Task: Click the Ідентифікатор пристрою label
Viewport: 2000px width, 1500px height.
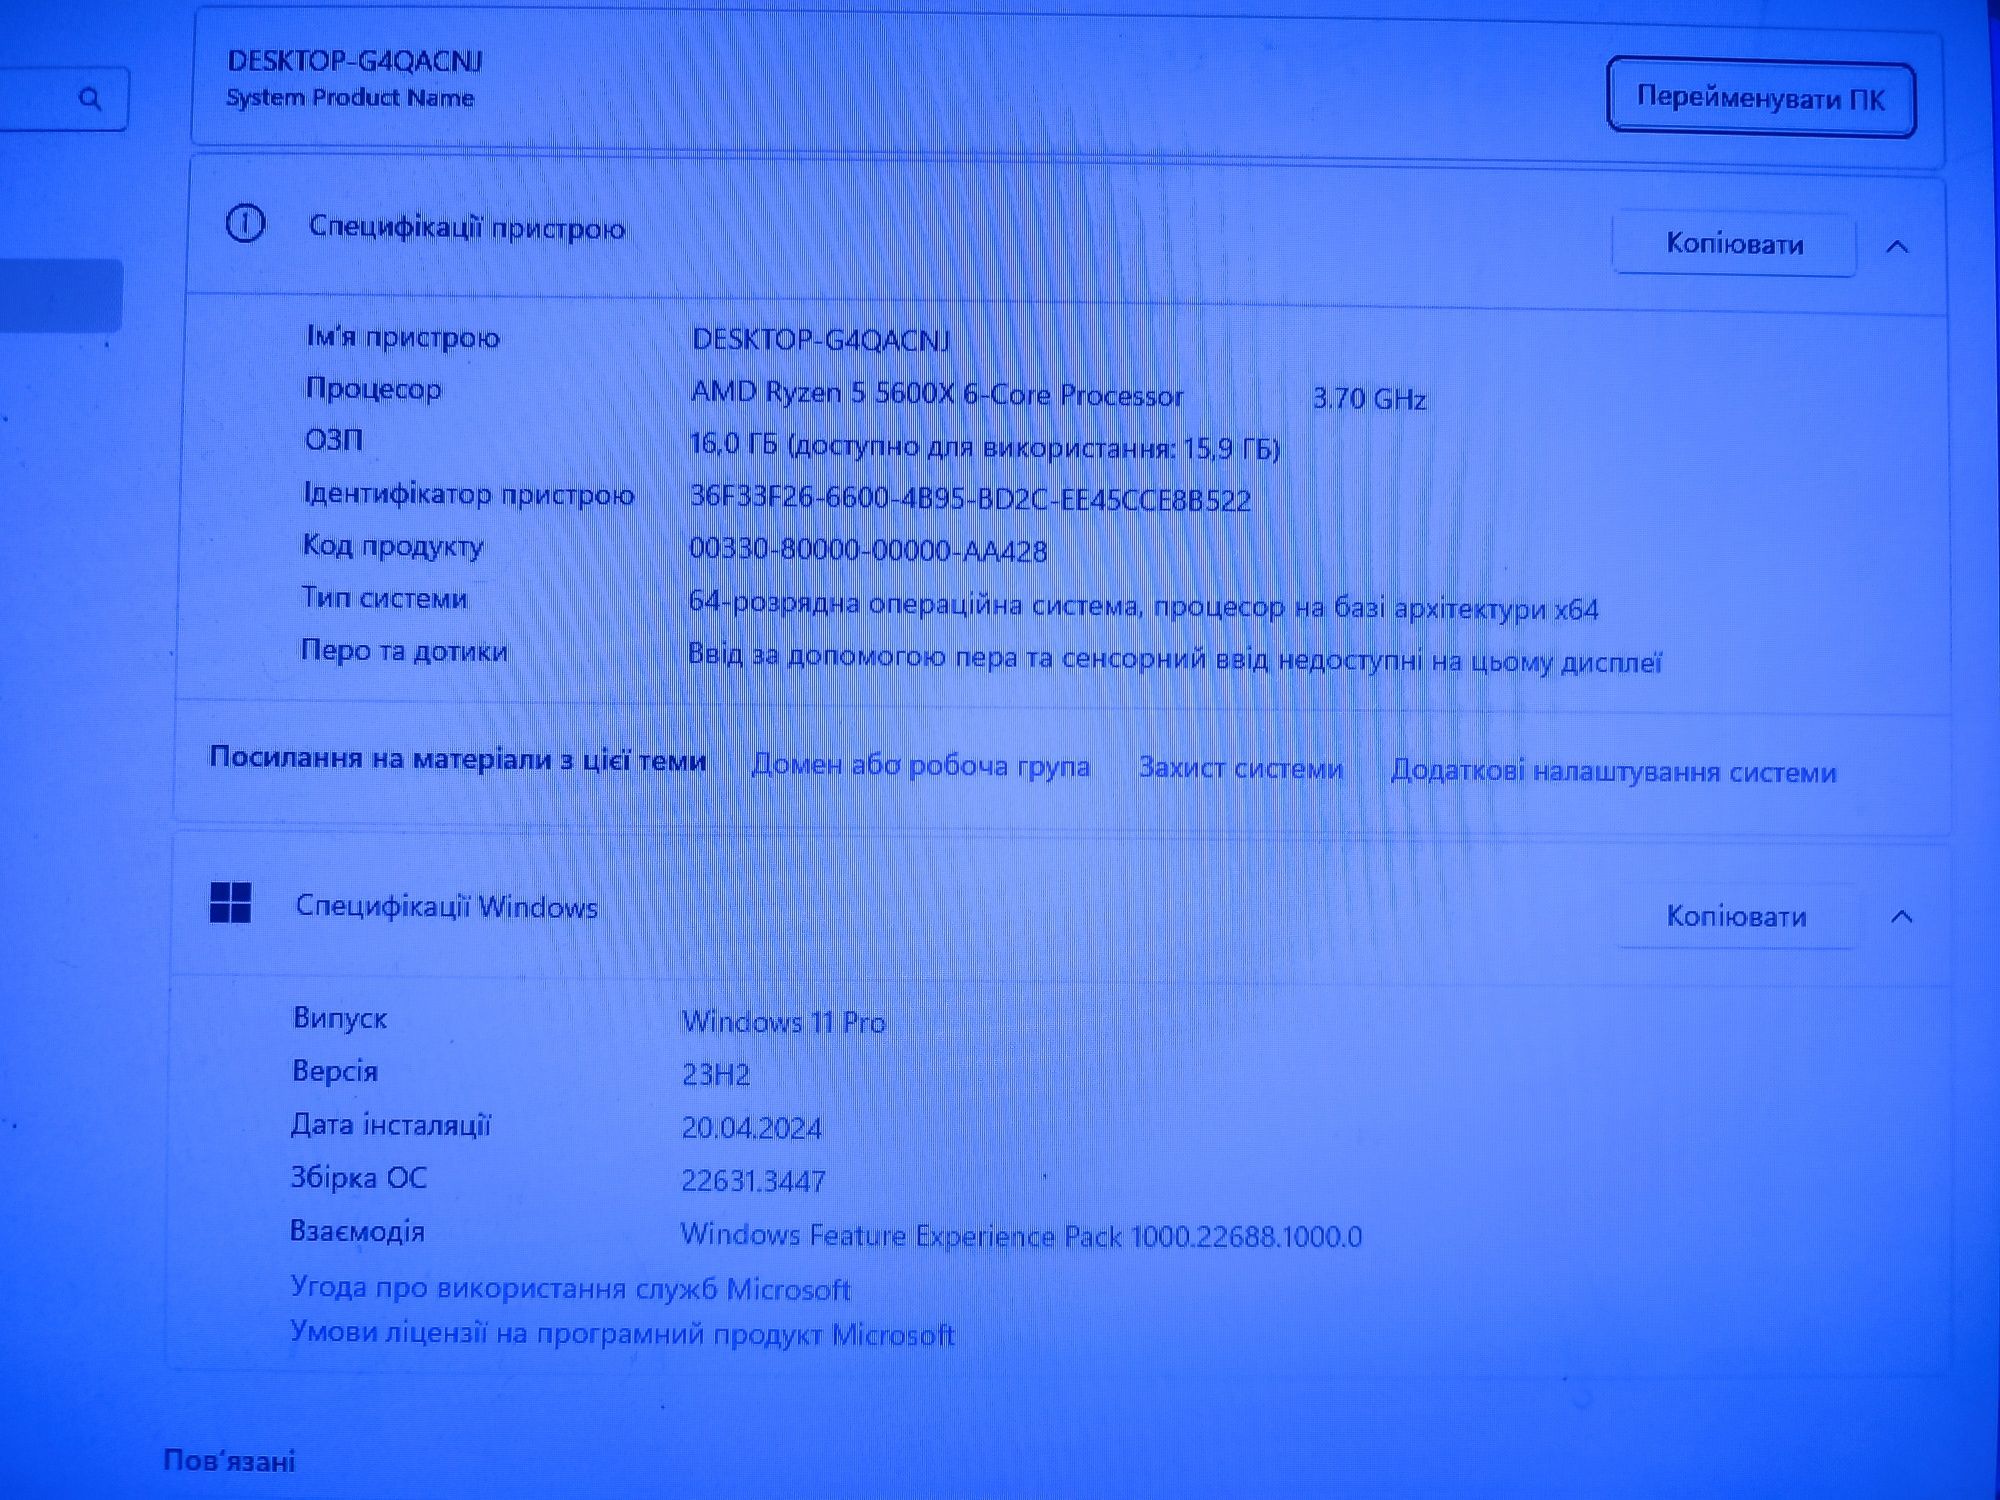Action: 469,494
